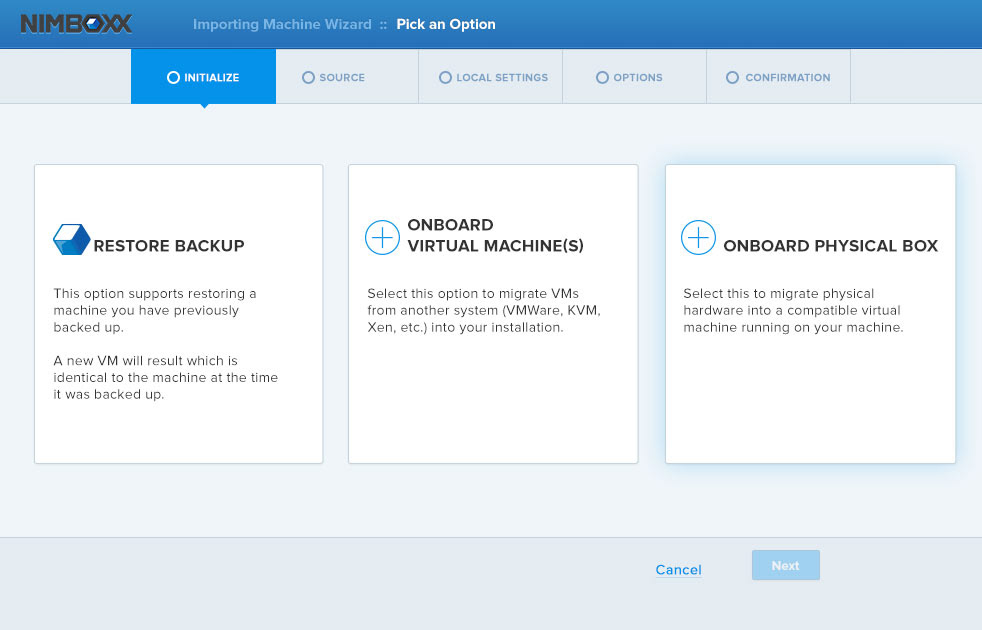Choose the Onboard Virtual Machine(s) heading
Viewport: 982px width, 630px height.
point(495,235)
